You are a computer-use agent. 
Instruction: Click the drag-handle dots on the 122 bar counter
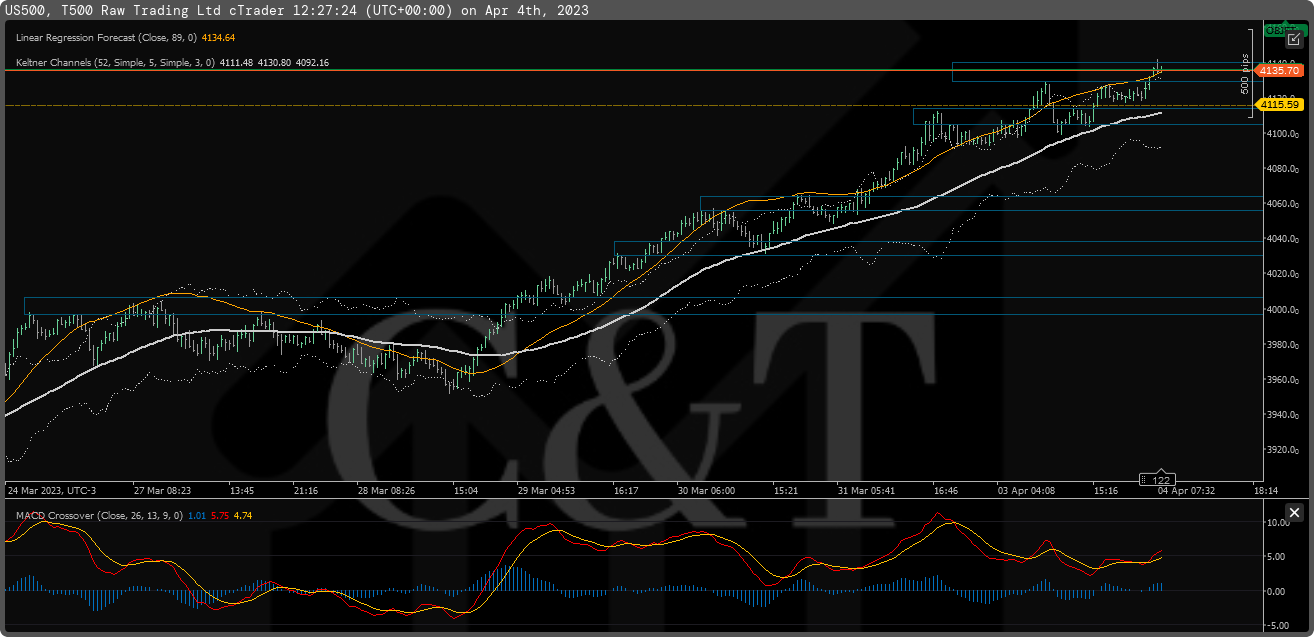[x=1143, y=480]
